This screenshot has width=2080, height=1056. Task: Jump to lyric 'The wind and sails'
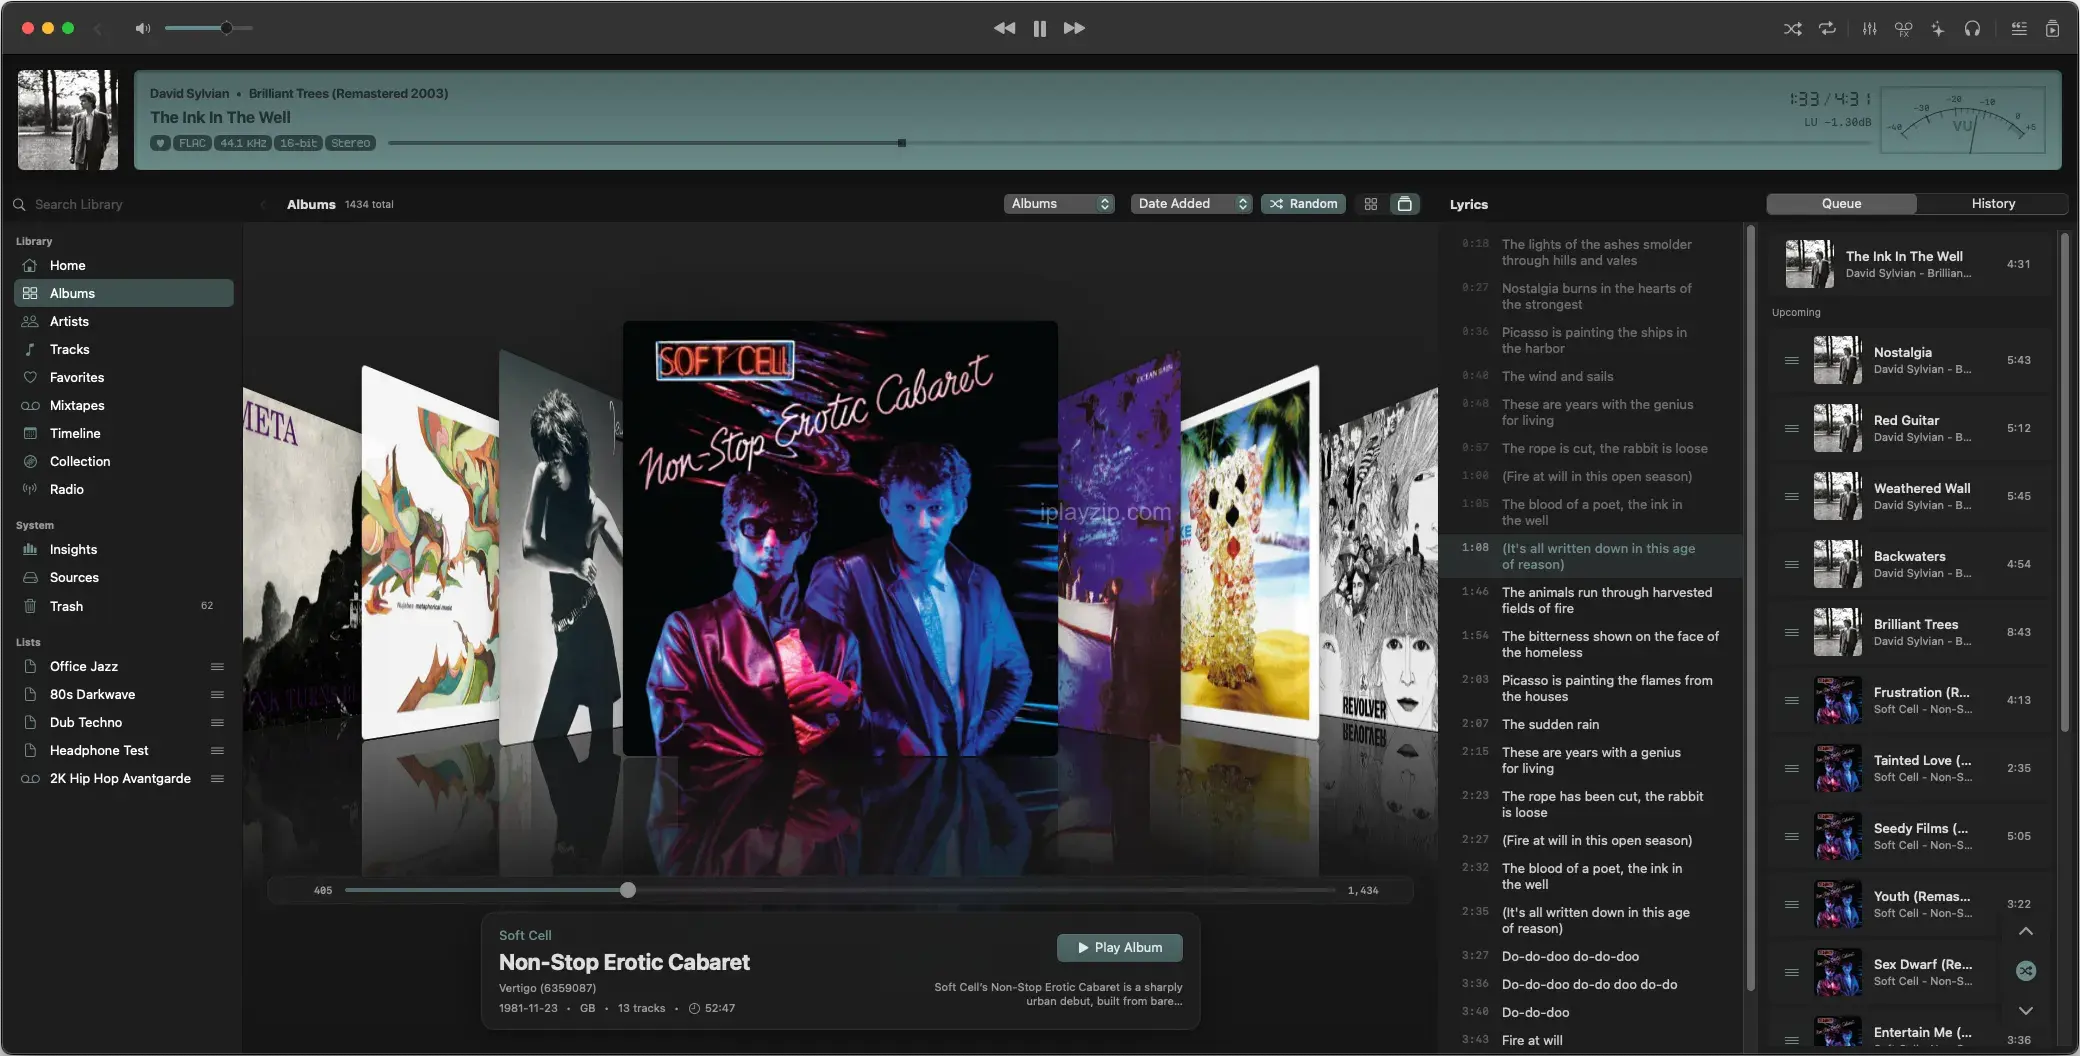click(1557, 376)
